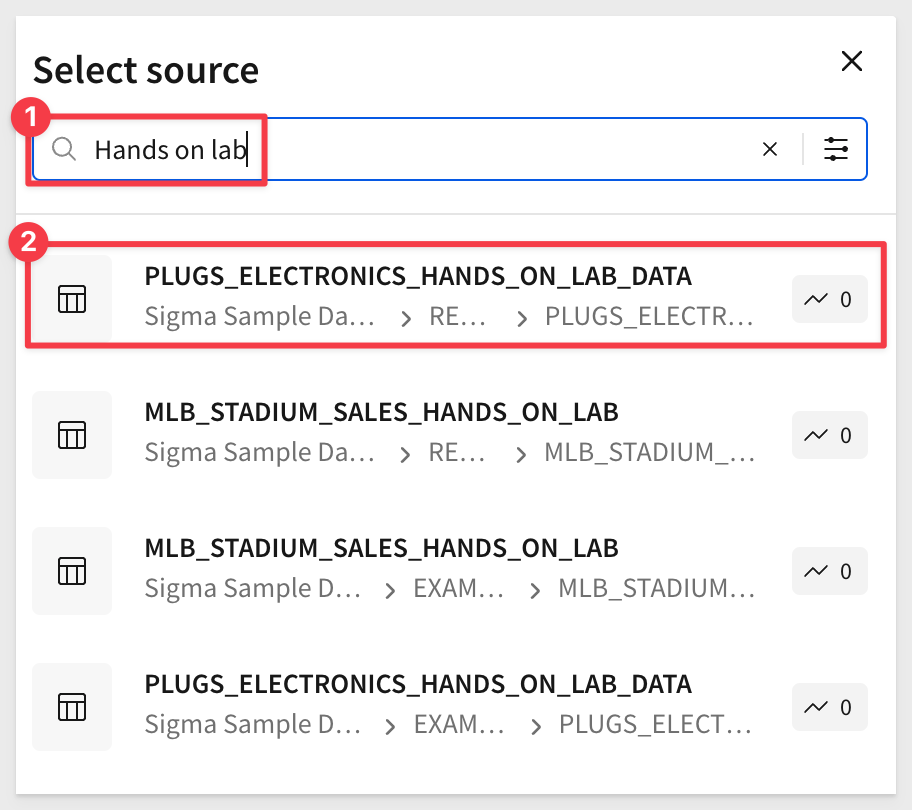912x810 pixels.
Task: Click usage trend badge on second MLB_STADIUM result
Action: coord(829,572)
